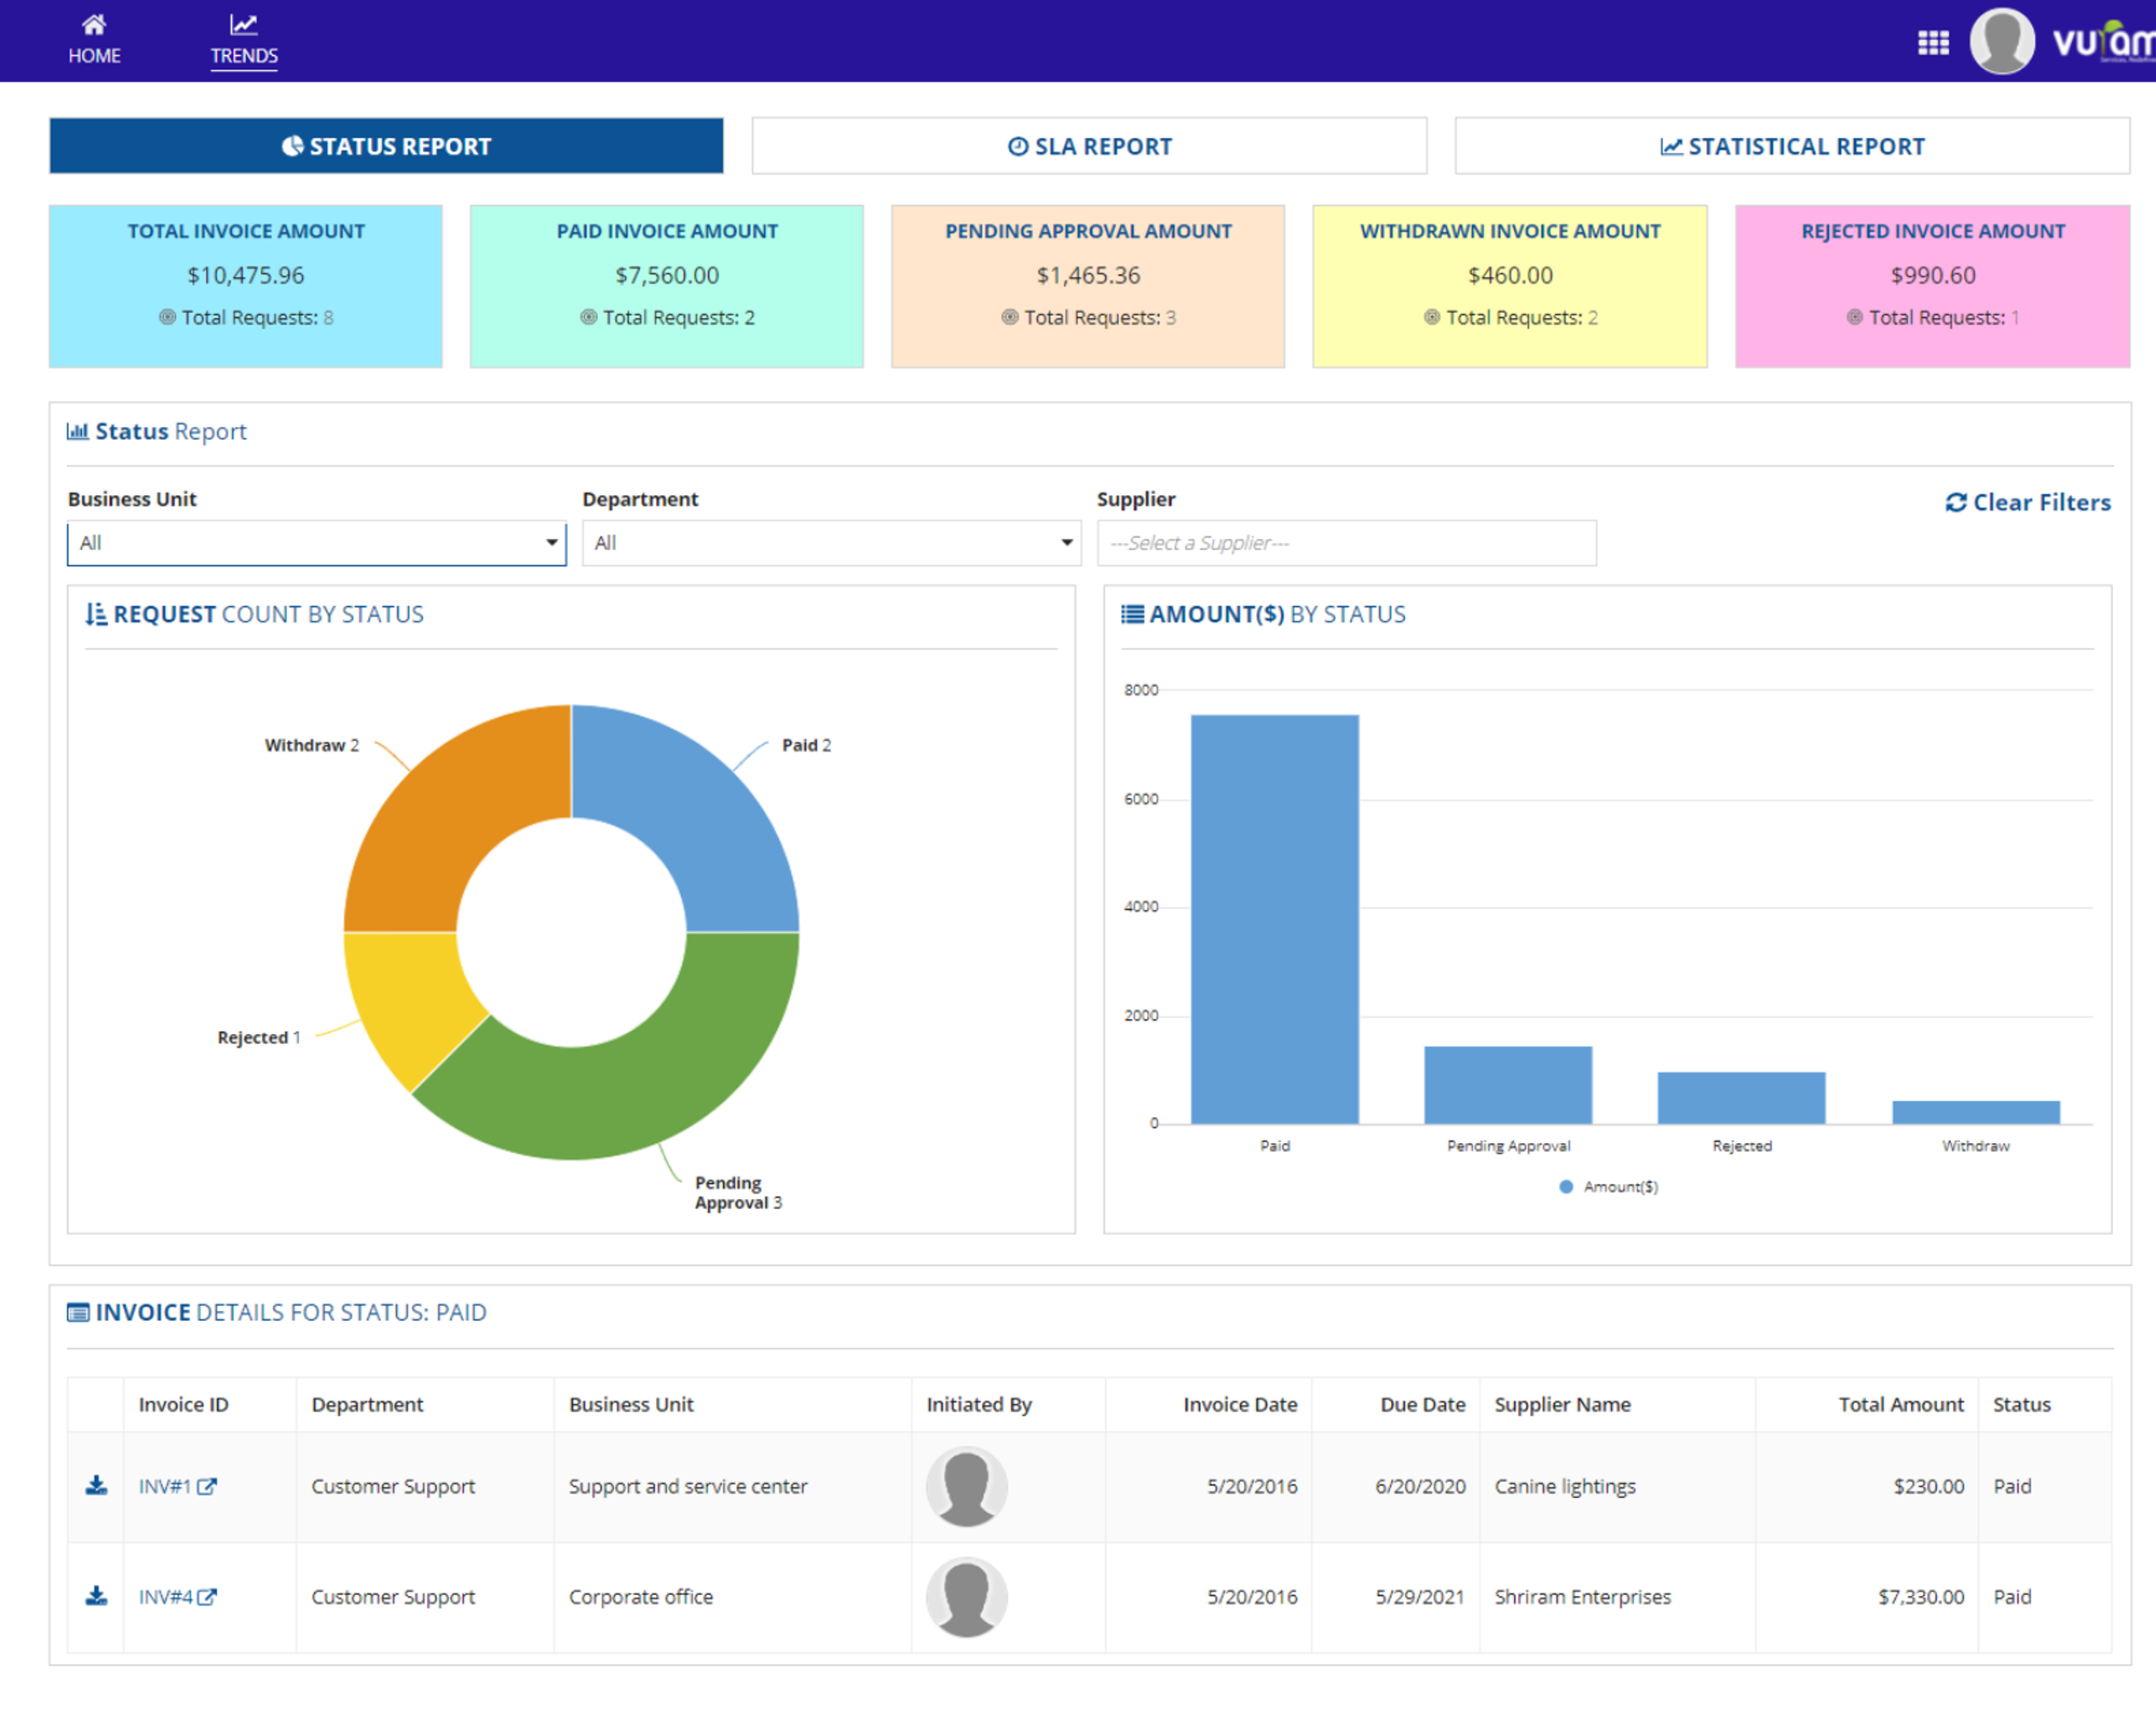Open INV#4 external link icon
2156x1720 pixels.
207,1597
